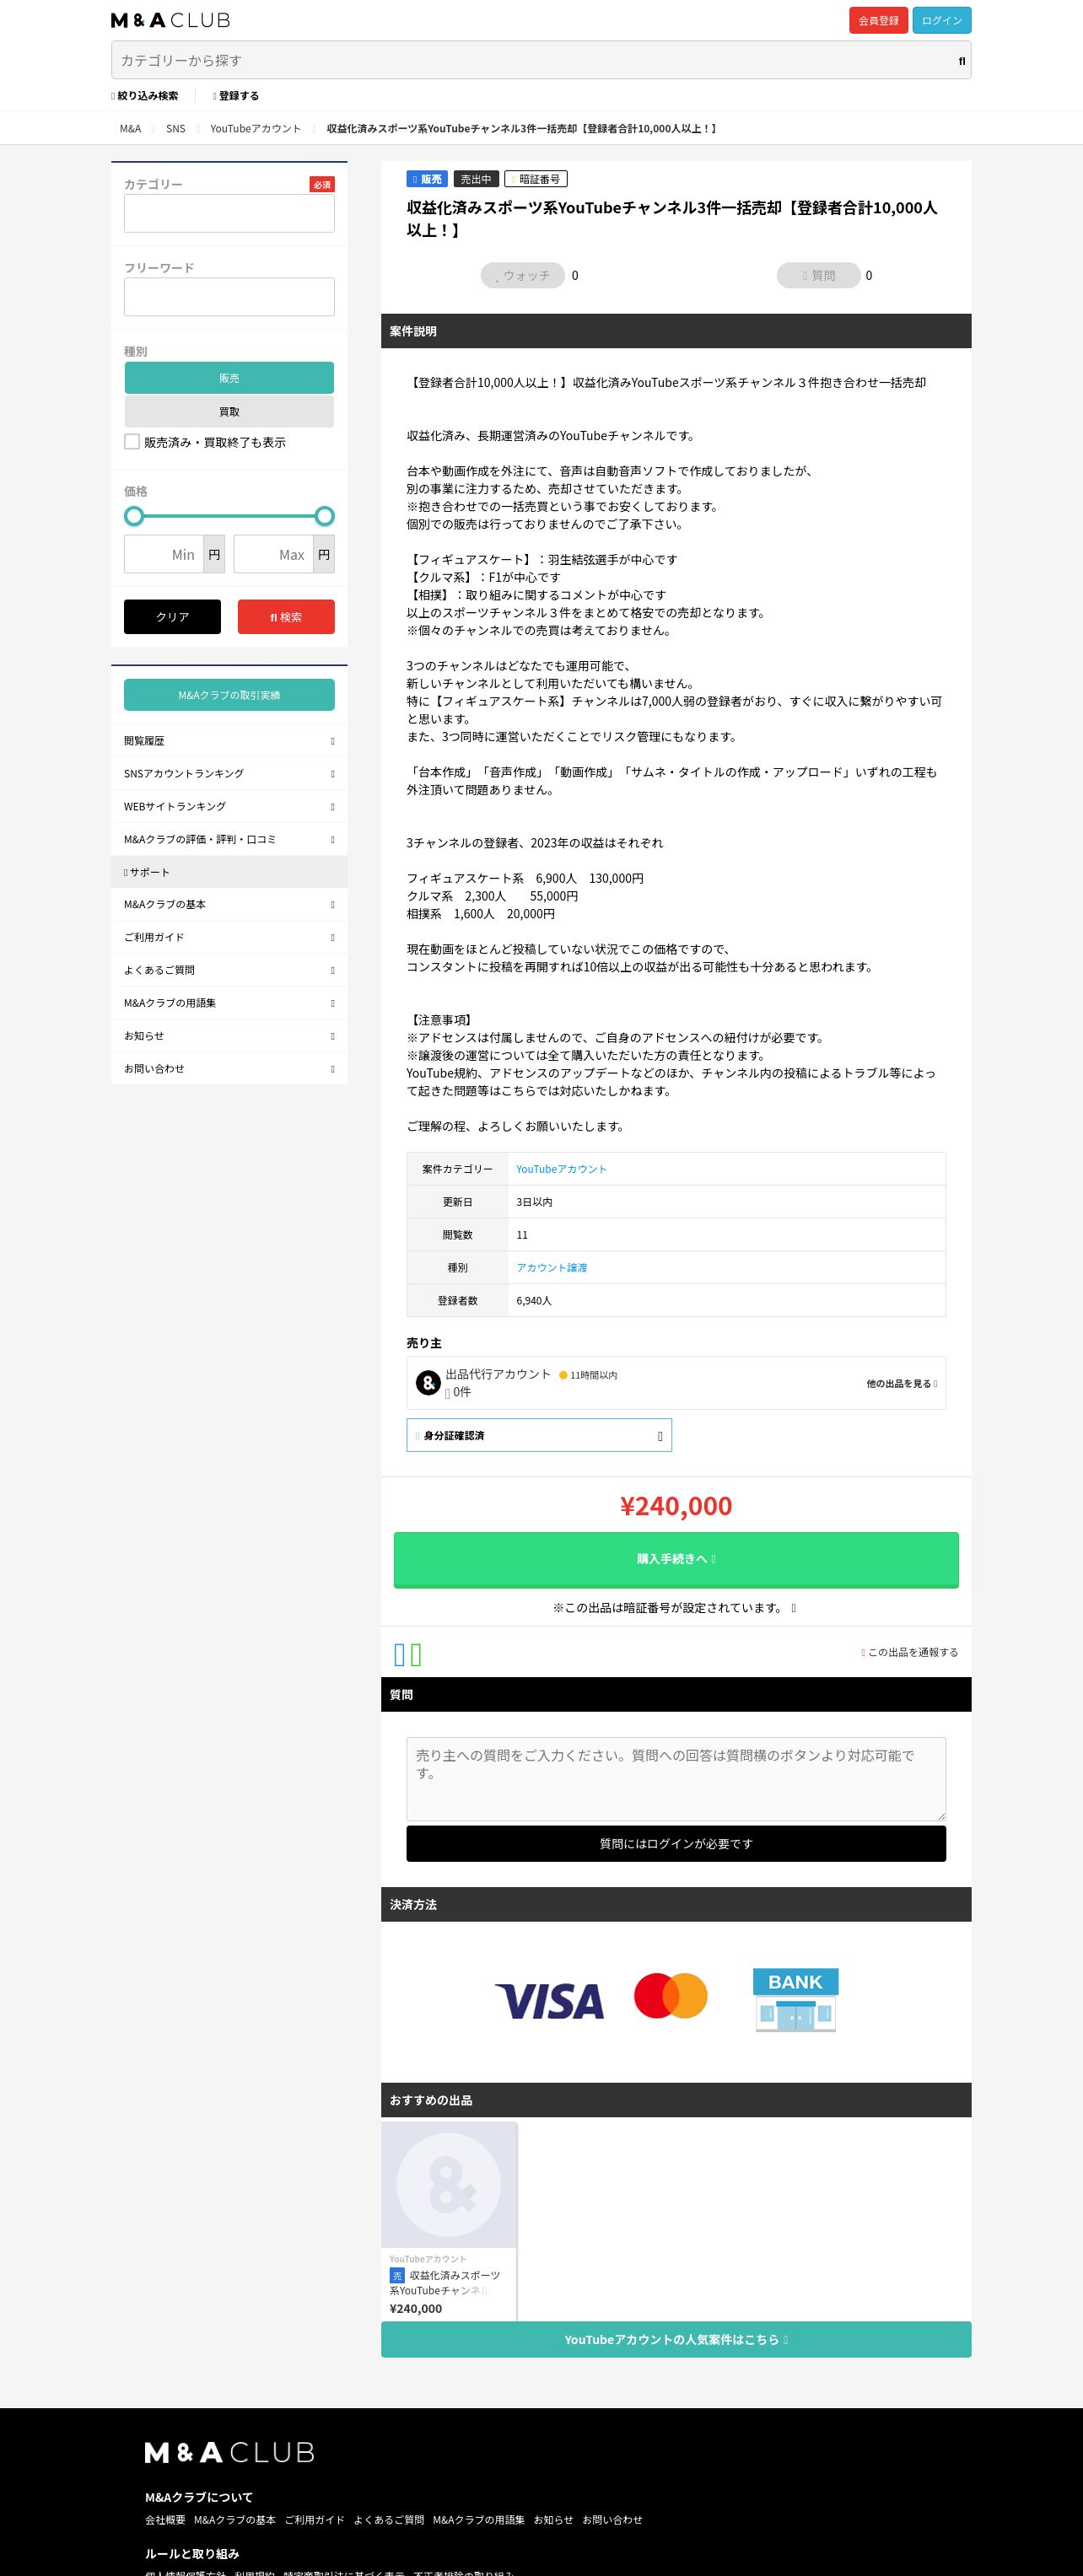Open the YouTubeアカウント breadcrumb link
The width and height of the screenshot is (1083, 2576).
(x=255, y=128)
